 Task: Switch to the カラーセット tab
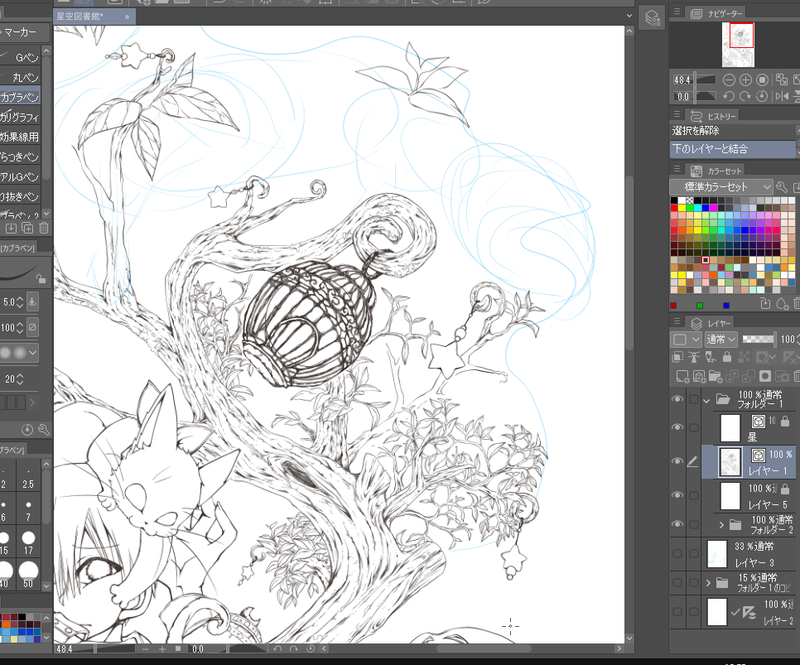[717, 170]
